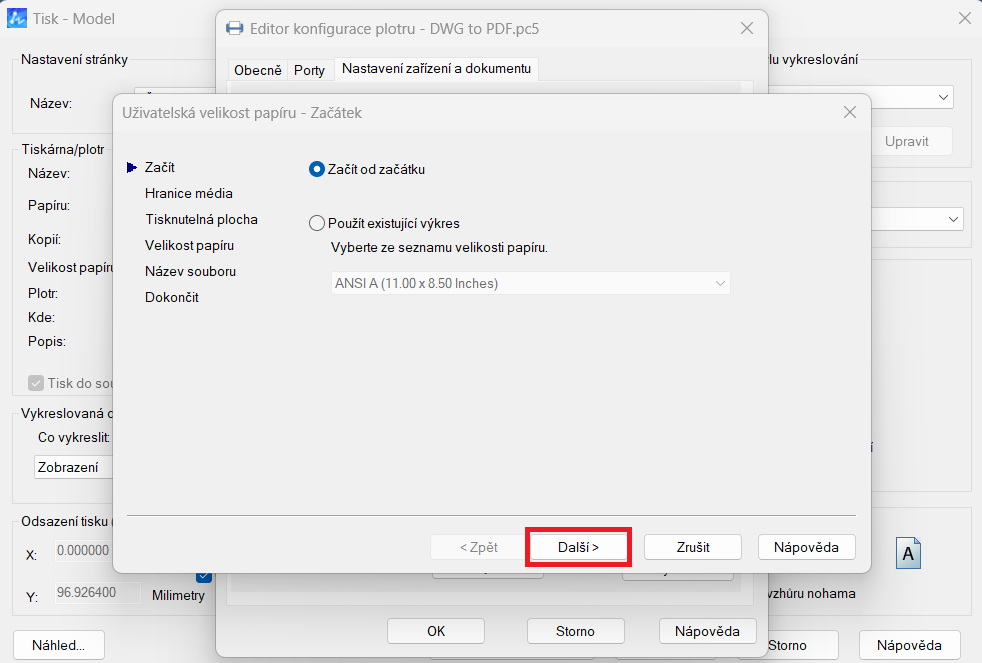Open the Porty tab
982x663 pixels.
(x=309, y=70)
